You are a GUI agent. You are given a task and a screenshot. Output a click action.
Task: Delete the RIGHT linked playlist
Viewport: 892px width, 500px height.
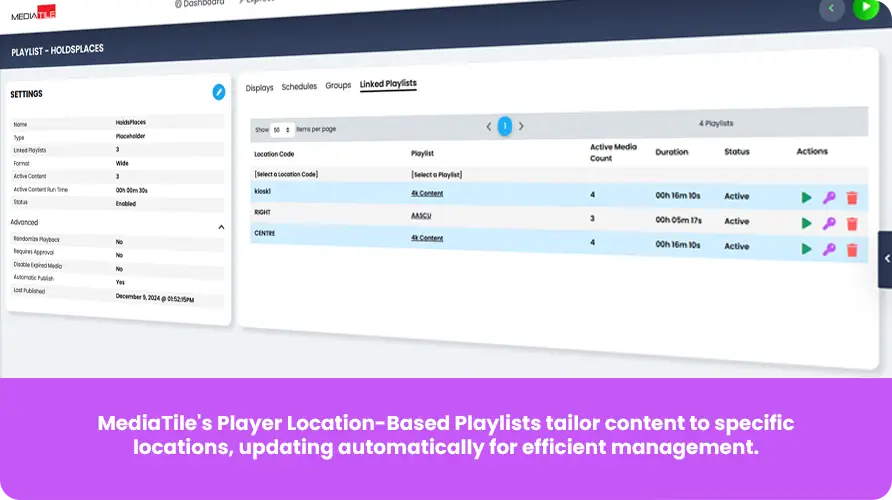click(x=852, y=224)
